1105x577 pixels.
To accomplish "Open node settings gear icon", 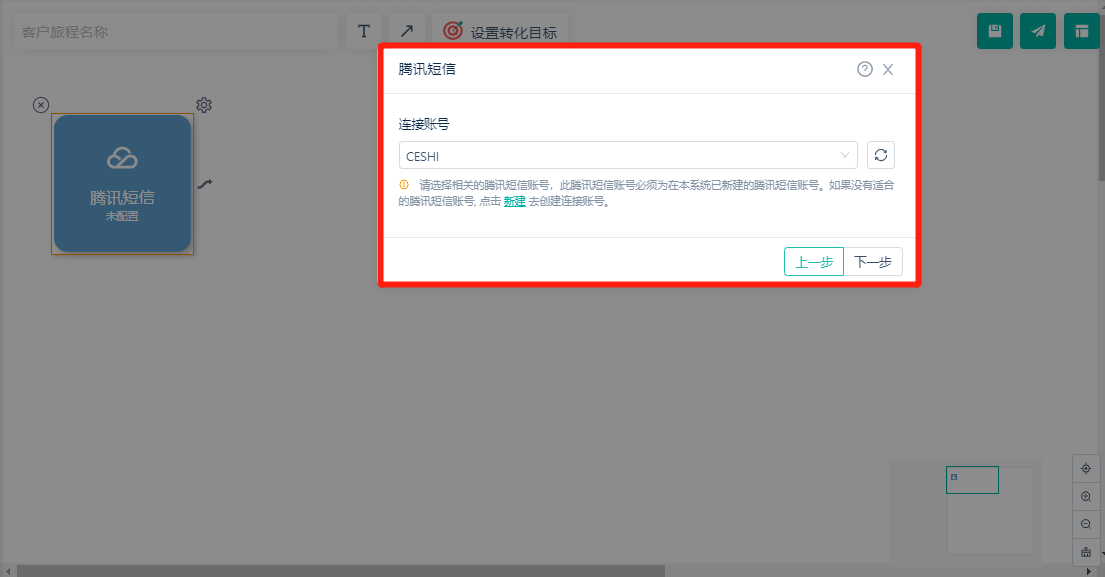I will click(x=204, y=105).
